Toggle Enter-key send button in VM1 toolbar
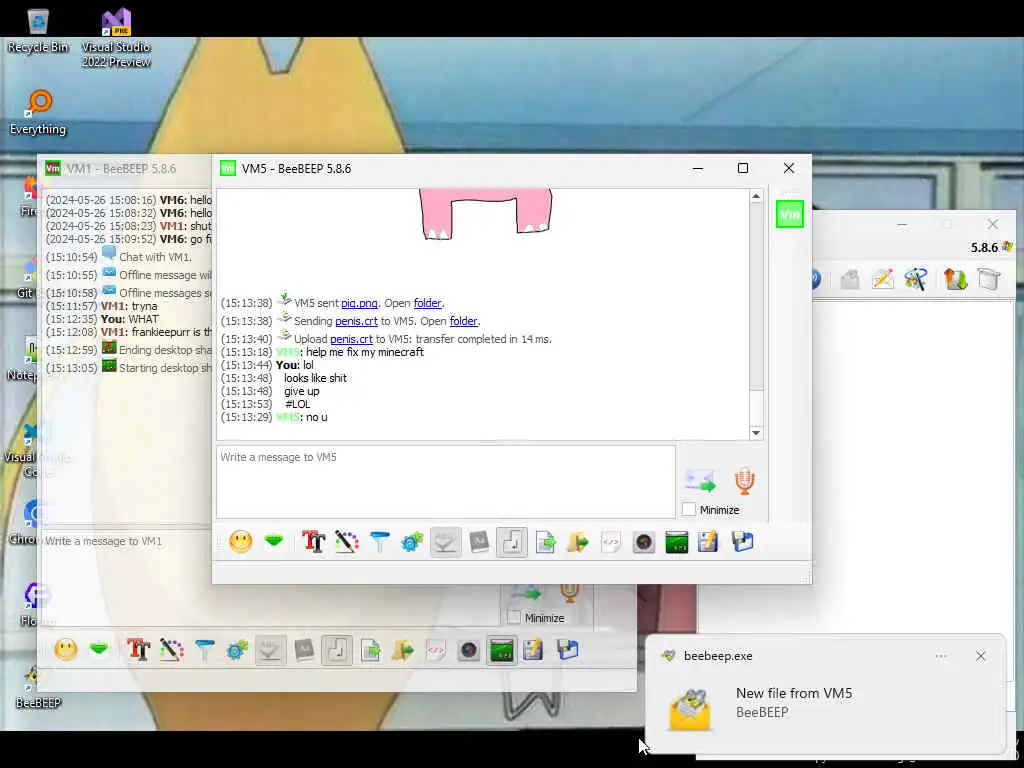Viewport: 1024px width, 768px height. (x=337, y=650)
